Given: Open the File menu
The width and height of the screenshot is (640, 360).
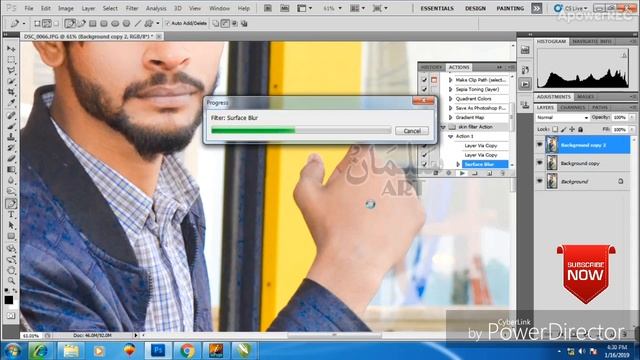Looking at the screenshot, I should (x=29, y=8).
